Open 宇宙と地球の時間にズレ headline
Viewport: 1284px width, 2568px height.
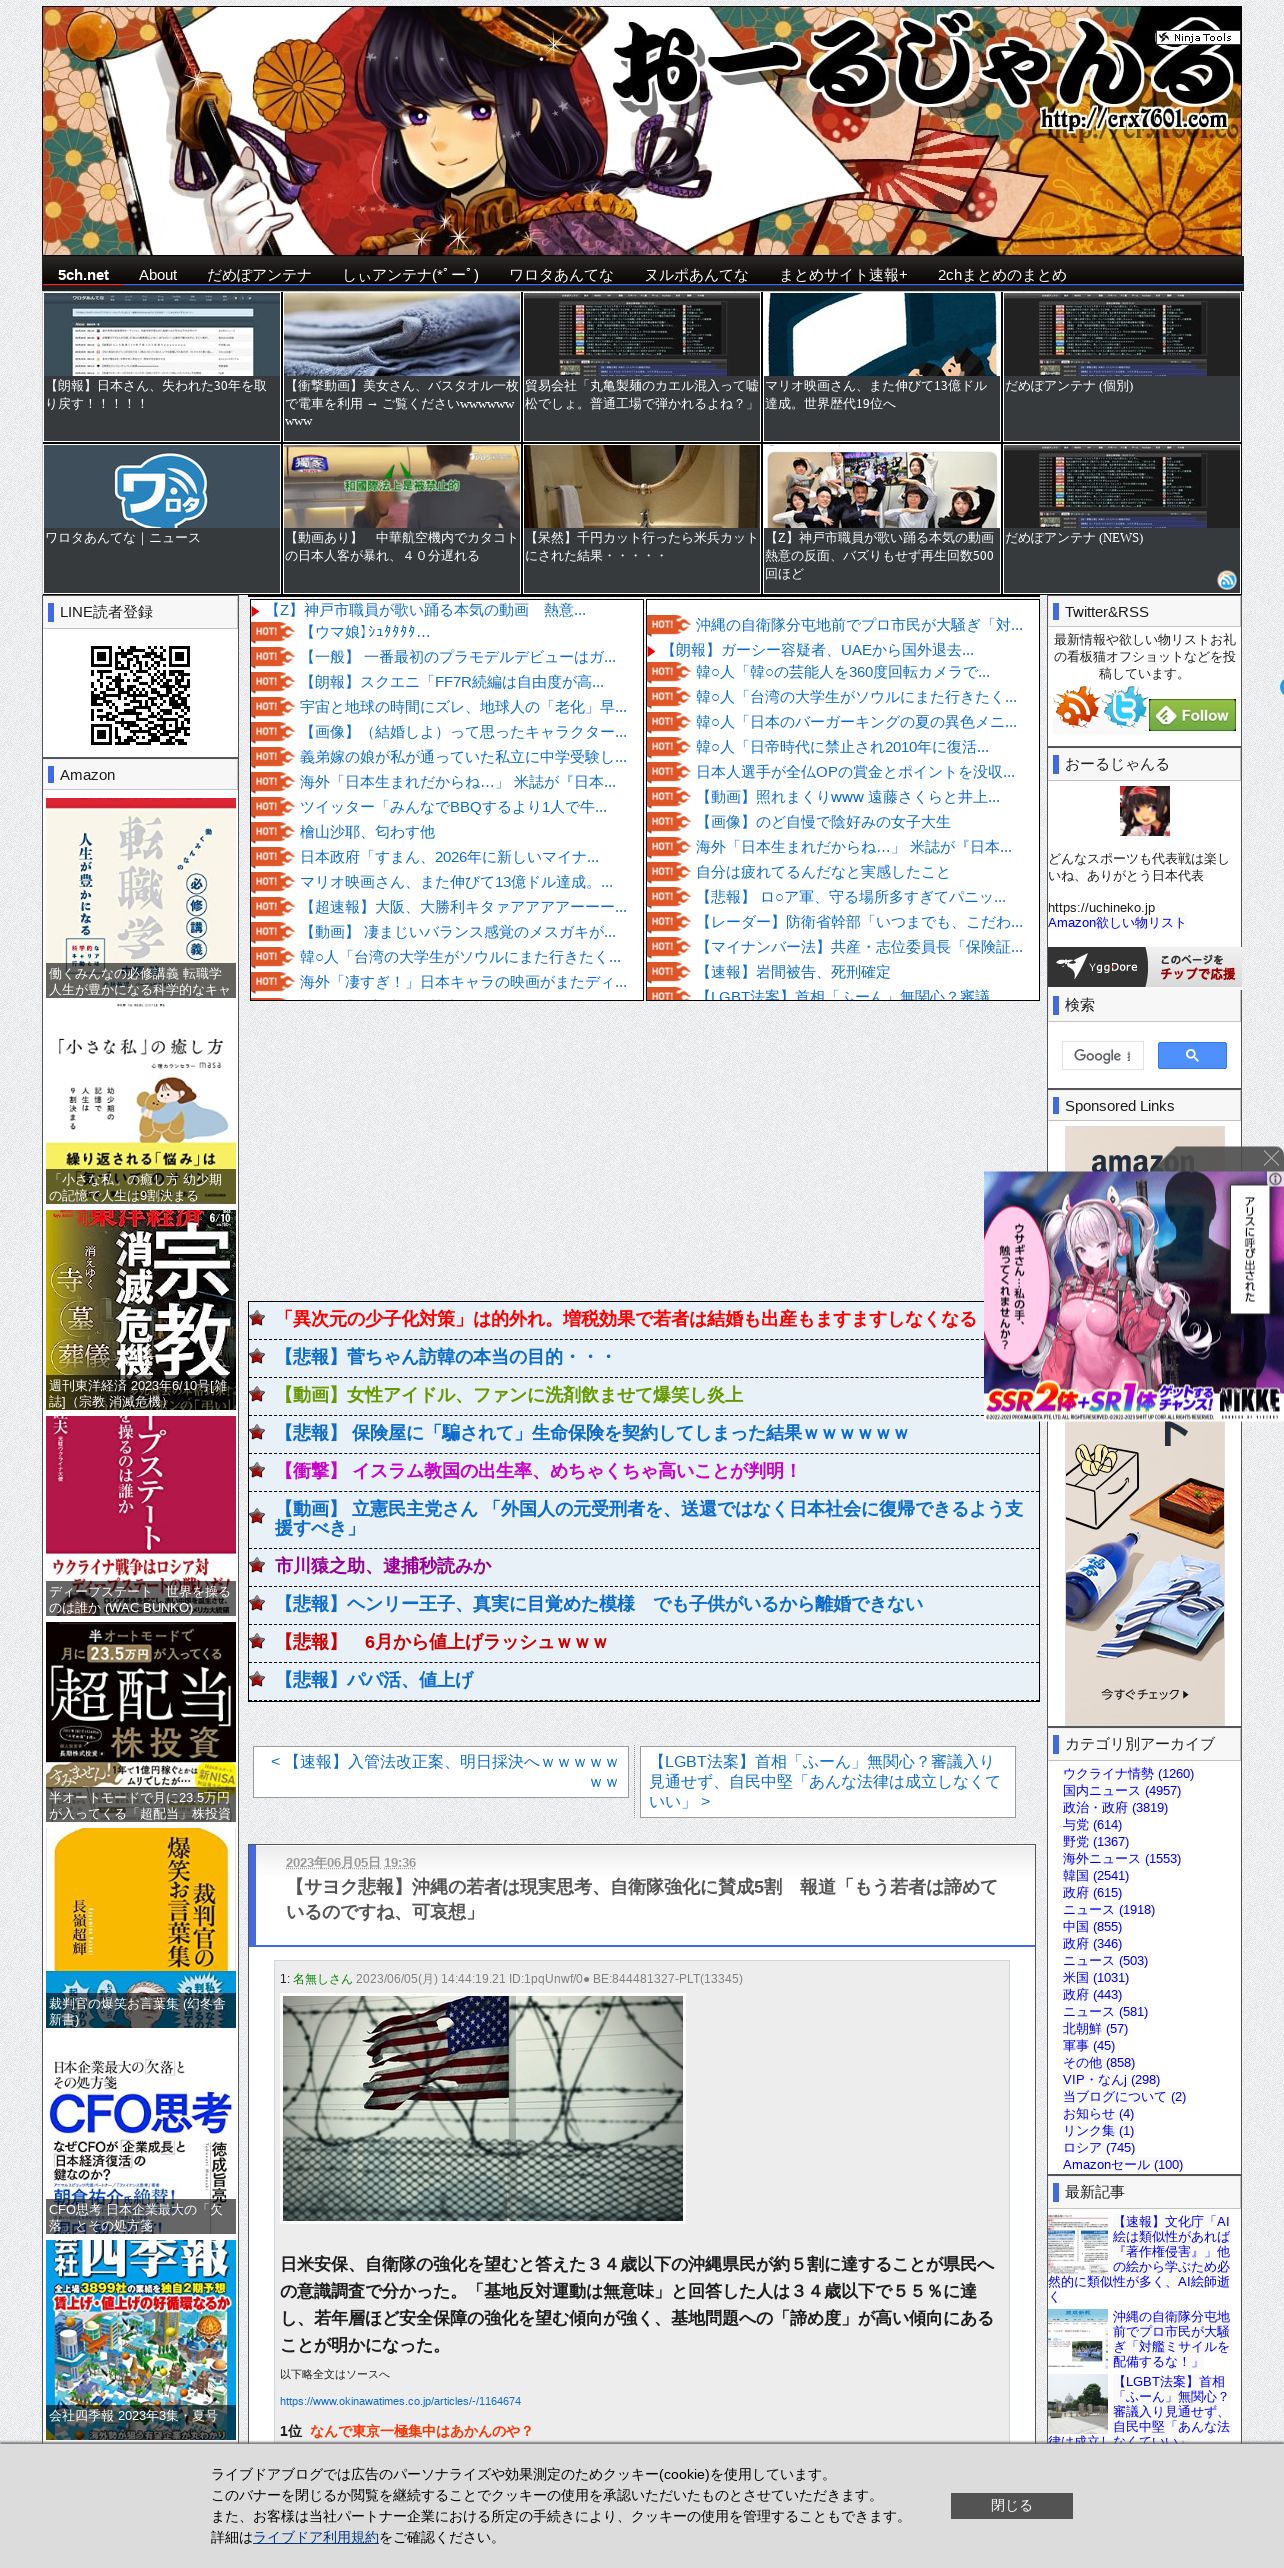tap(463, 707)
